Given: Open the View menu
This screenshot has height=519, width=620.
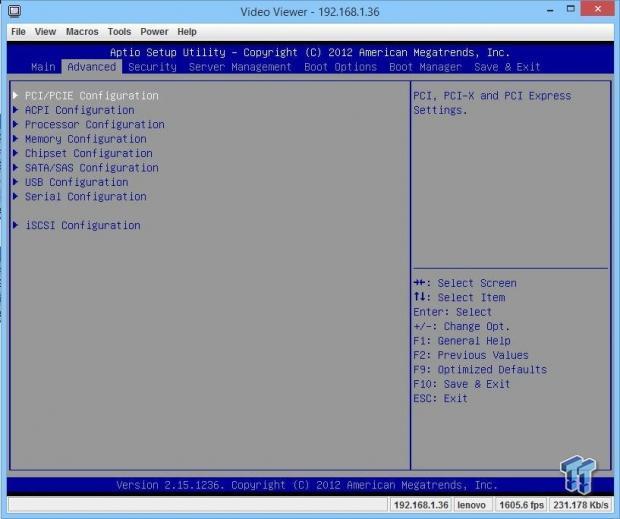Looking at the screenshot, I should click(x=45, y=32).
